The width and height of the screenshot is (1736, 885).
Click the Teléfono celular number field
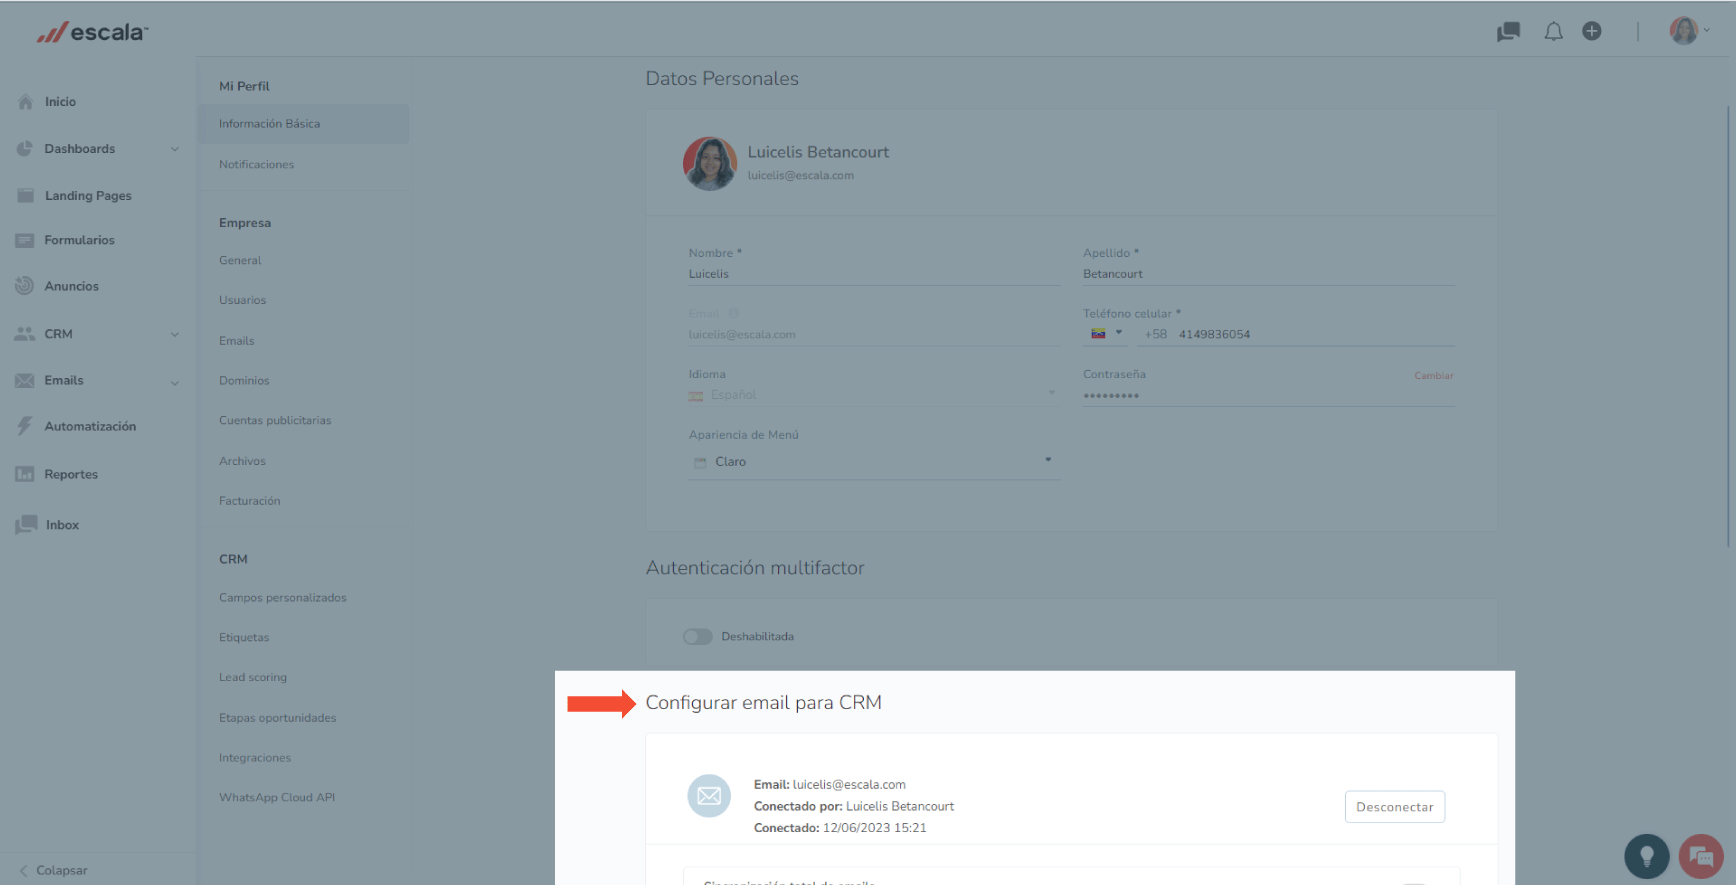point(1298,335)
